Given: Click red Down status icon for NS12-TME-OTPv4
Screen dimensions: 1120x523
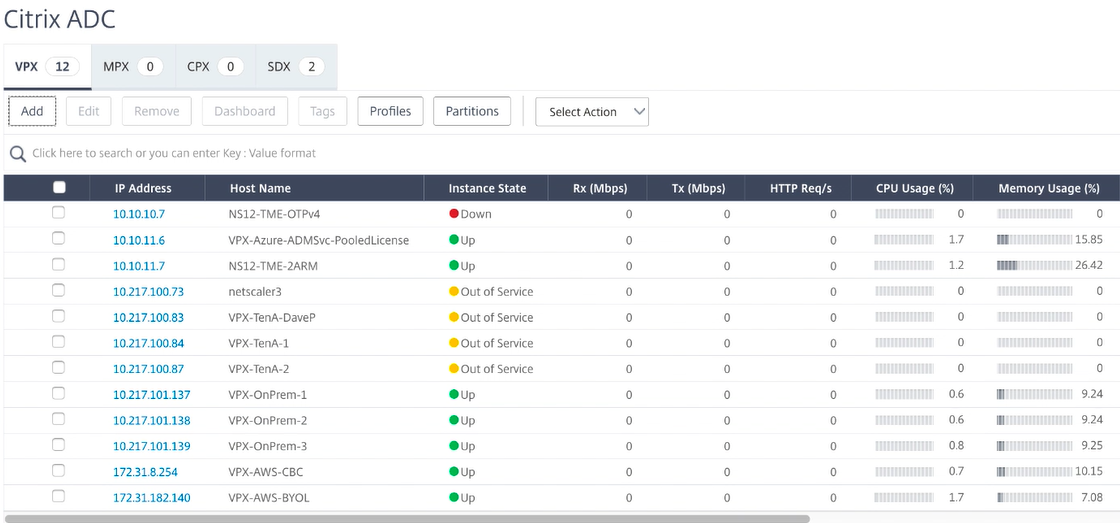Looking at the screenshot, I should (x=454, y=214).
